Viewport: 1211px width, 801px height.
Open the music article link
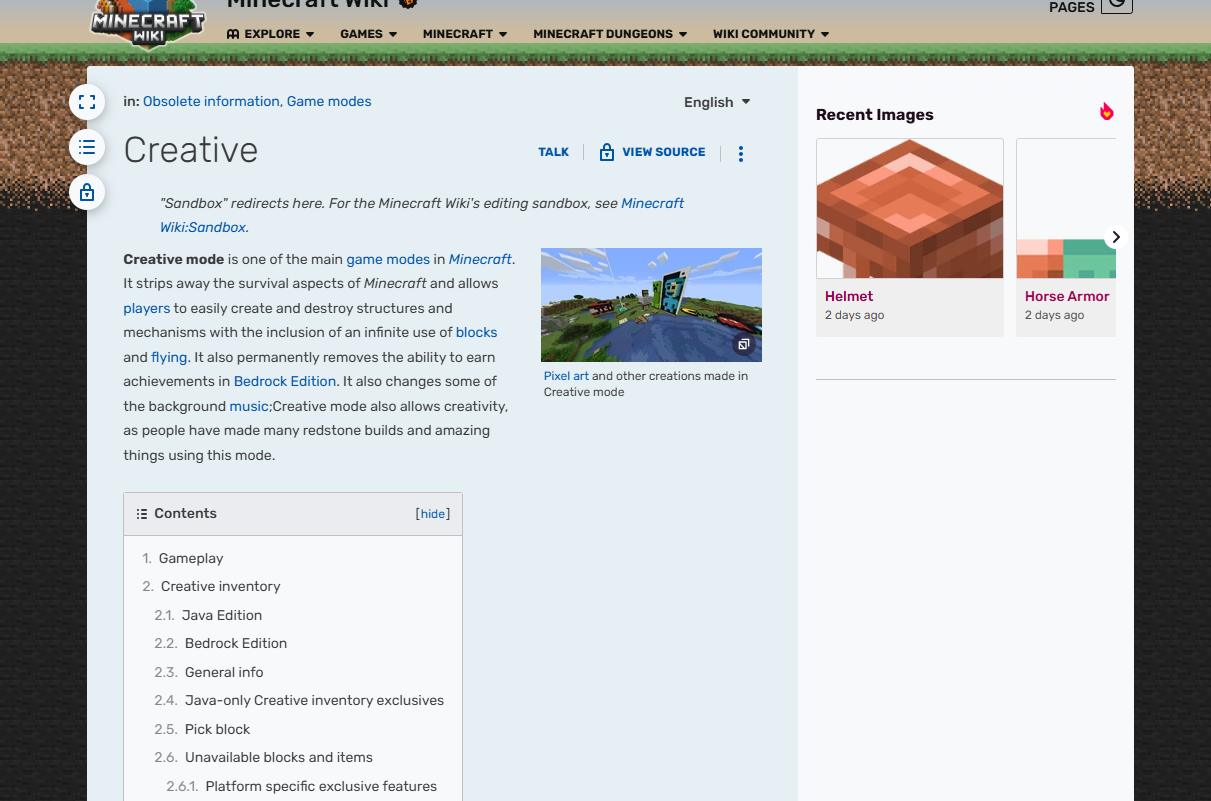point(249,406)
